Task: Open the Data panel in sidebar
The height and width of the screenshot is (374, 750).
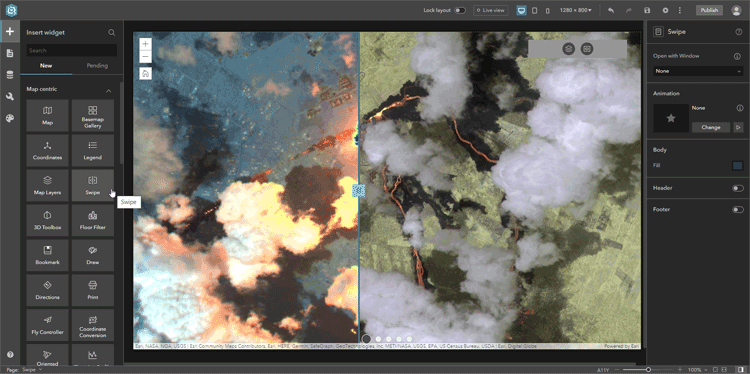Action: click(x=10, y=75)
